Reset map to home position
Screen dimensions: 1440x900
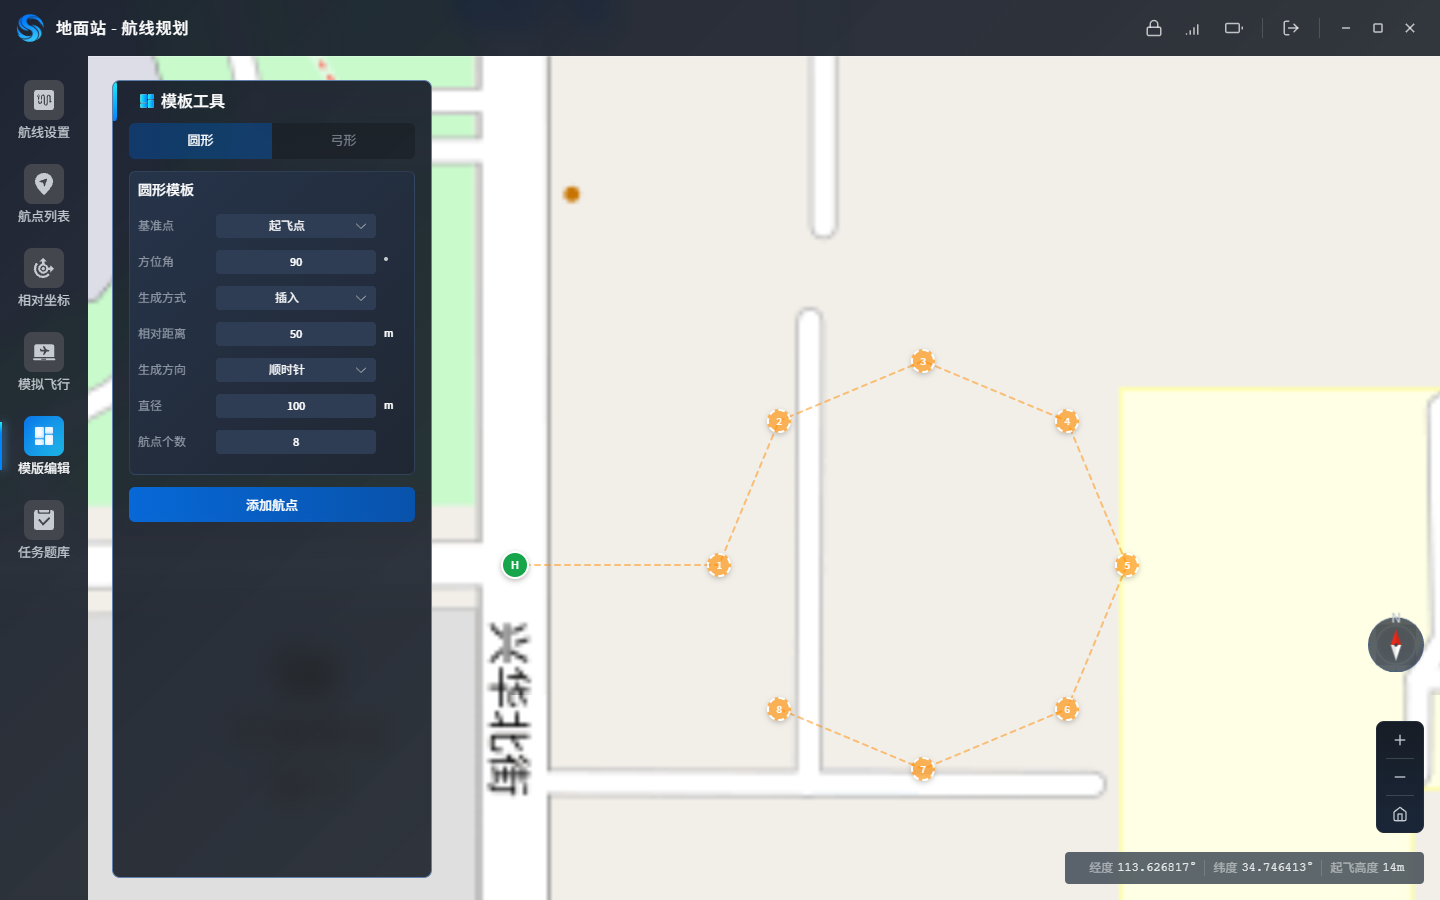[1400, 814]
